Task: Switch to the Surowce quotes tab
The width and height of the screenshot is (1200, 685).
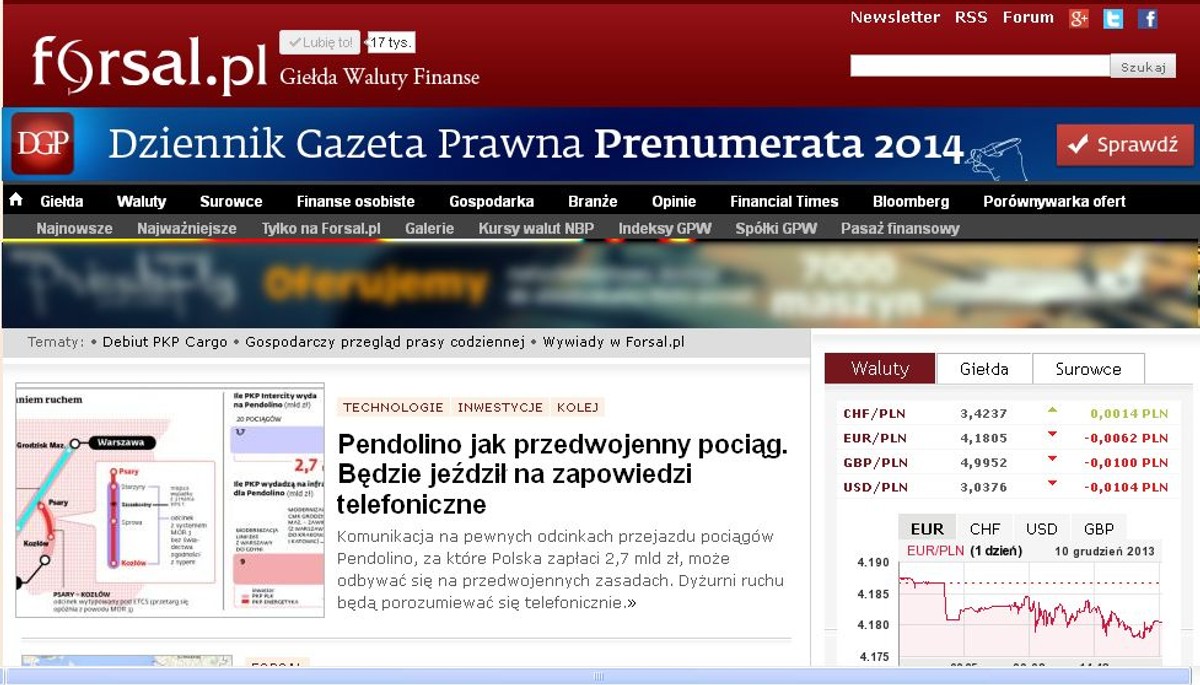Action: tap(1088, 368)
